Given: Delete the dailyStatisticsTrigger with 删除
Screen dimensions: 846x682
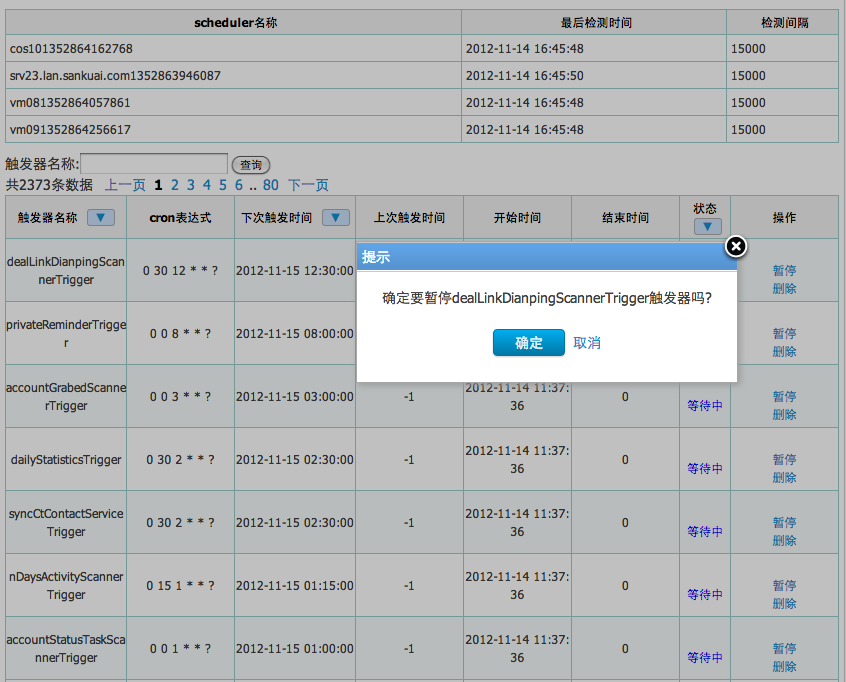Looking at the screenshot, I should 784,478.
